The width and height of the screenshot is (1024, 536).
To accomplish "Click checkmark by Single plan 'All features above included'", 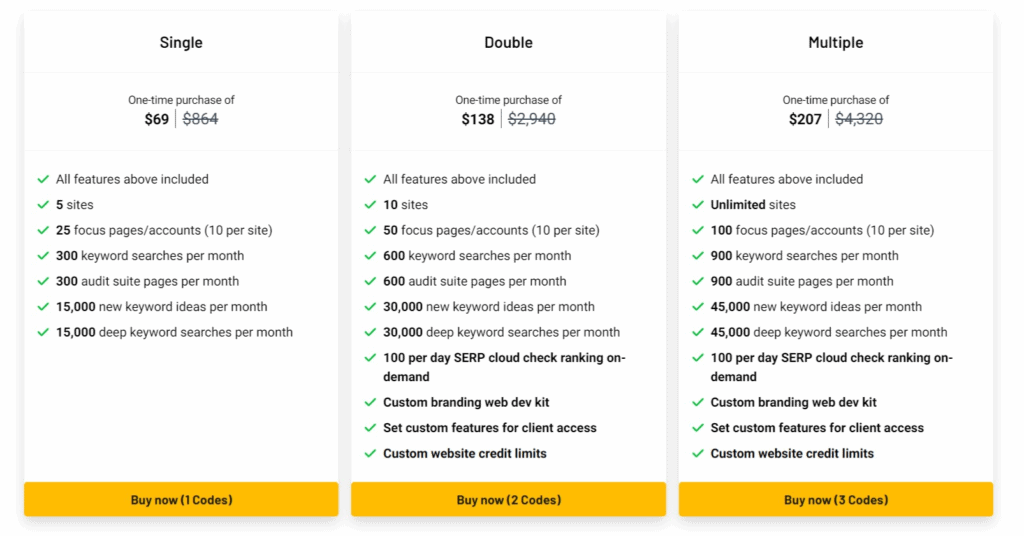I will [43, 180].
